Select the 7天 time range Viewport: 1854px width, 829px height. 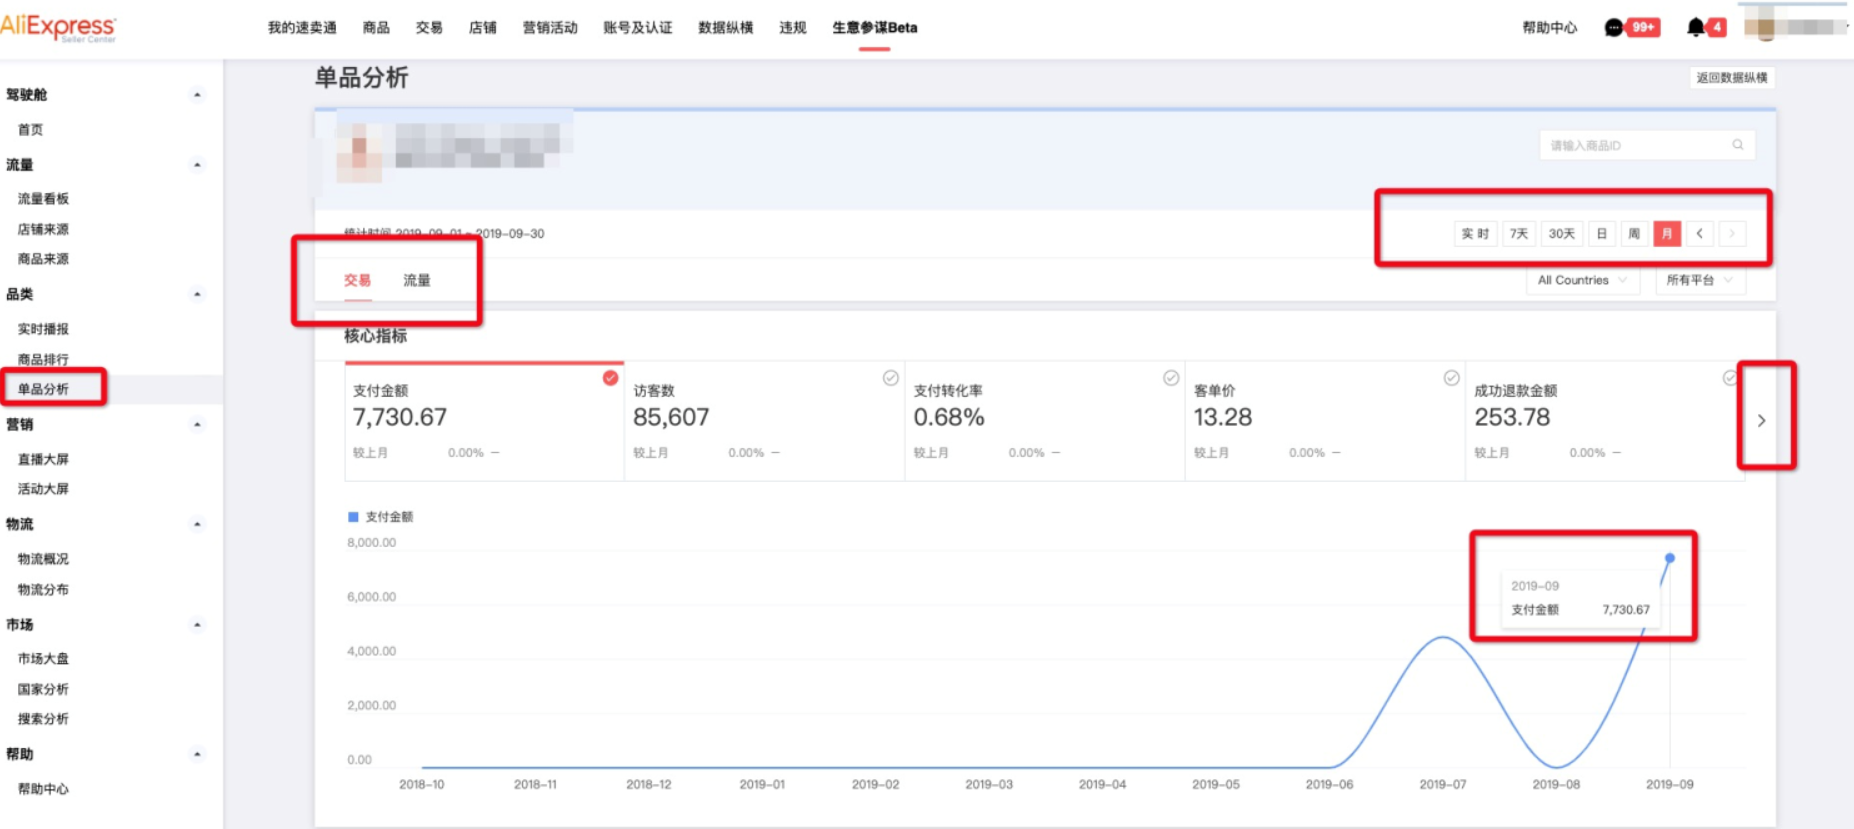[1519, 234]
